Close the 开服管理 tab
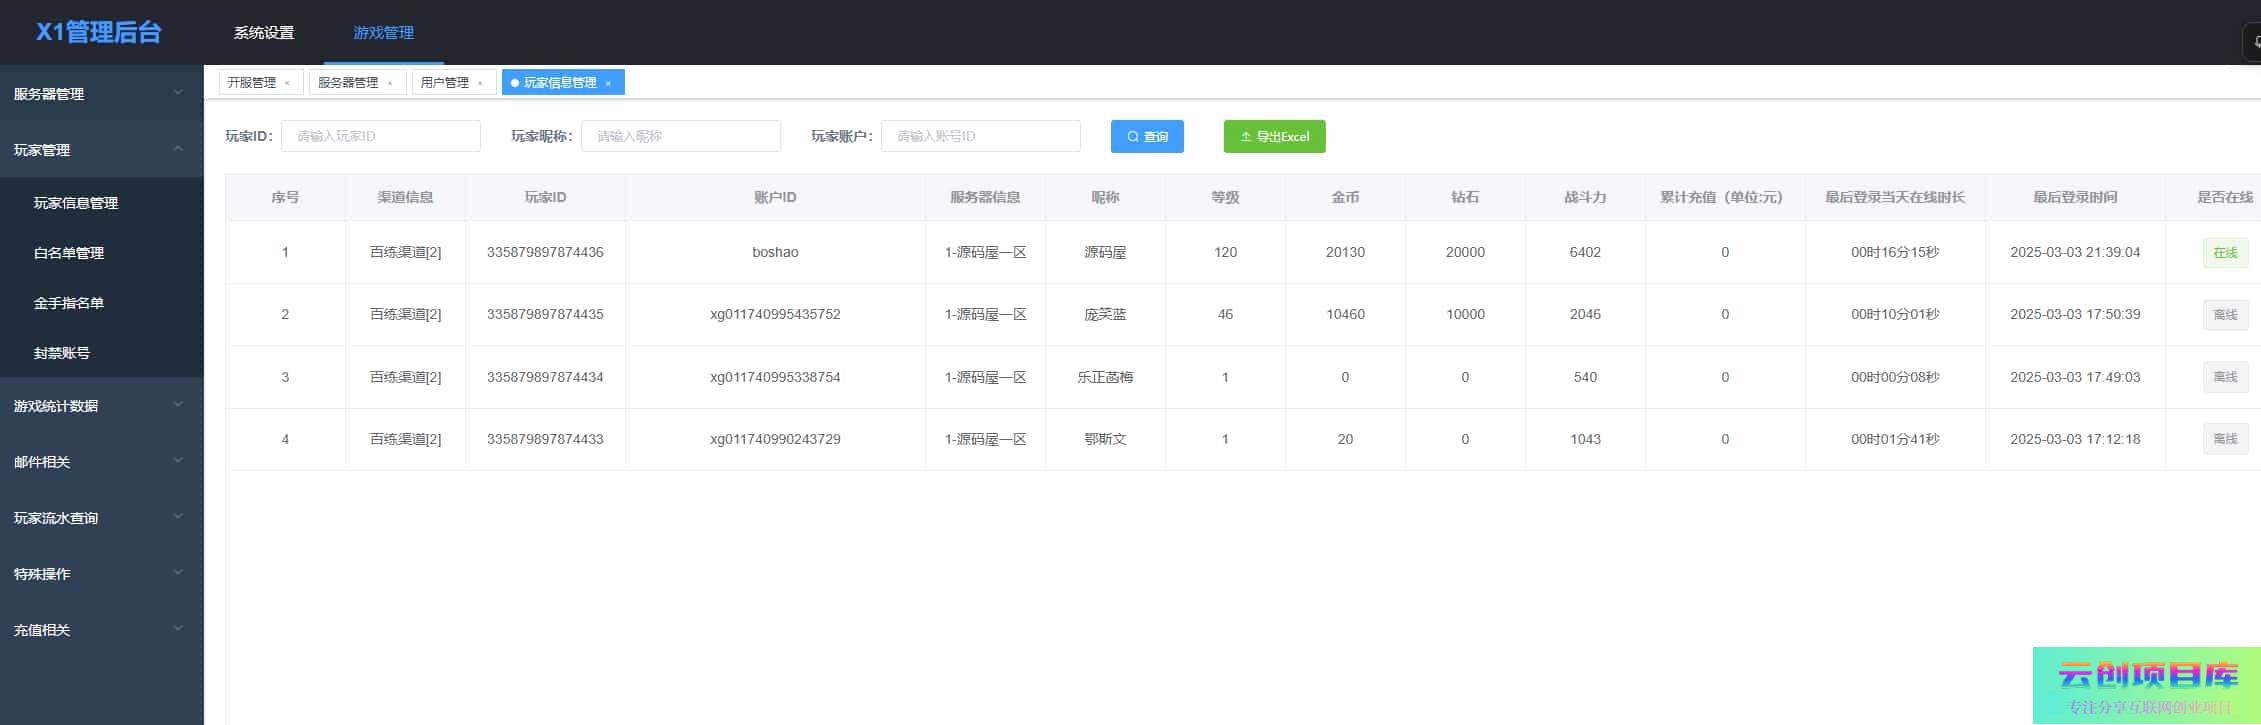This screenshot has width=2261, height=725. 287,83
